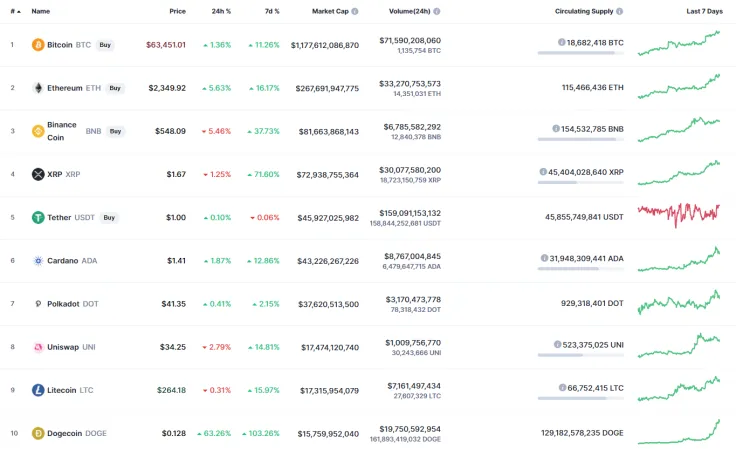This screenshot has height=449, width=736.
Task: Click Uniswap circulating supply progress bar
Action: point(581,355)
